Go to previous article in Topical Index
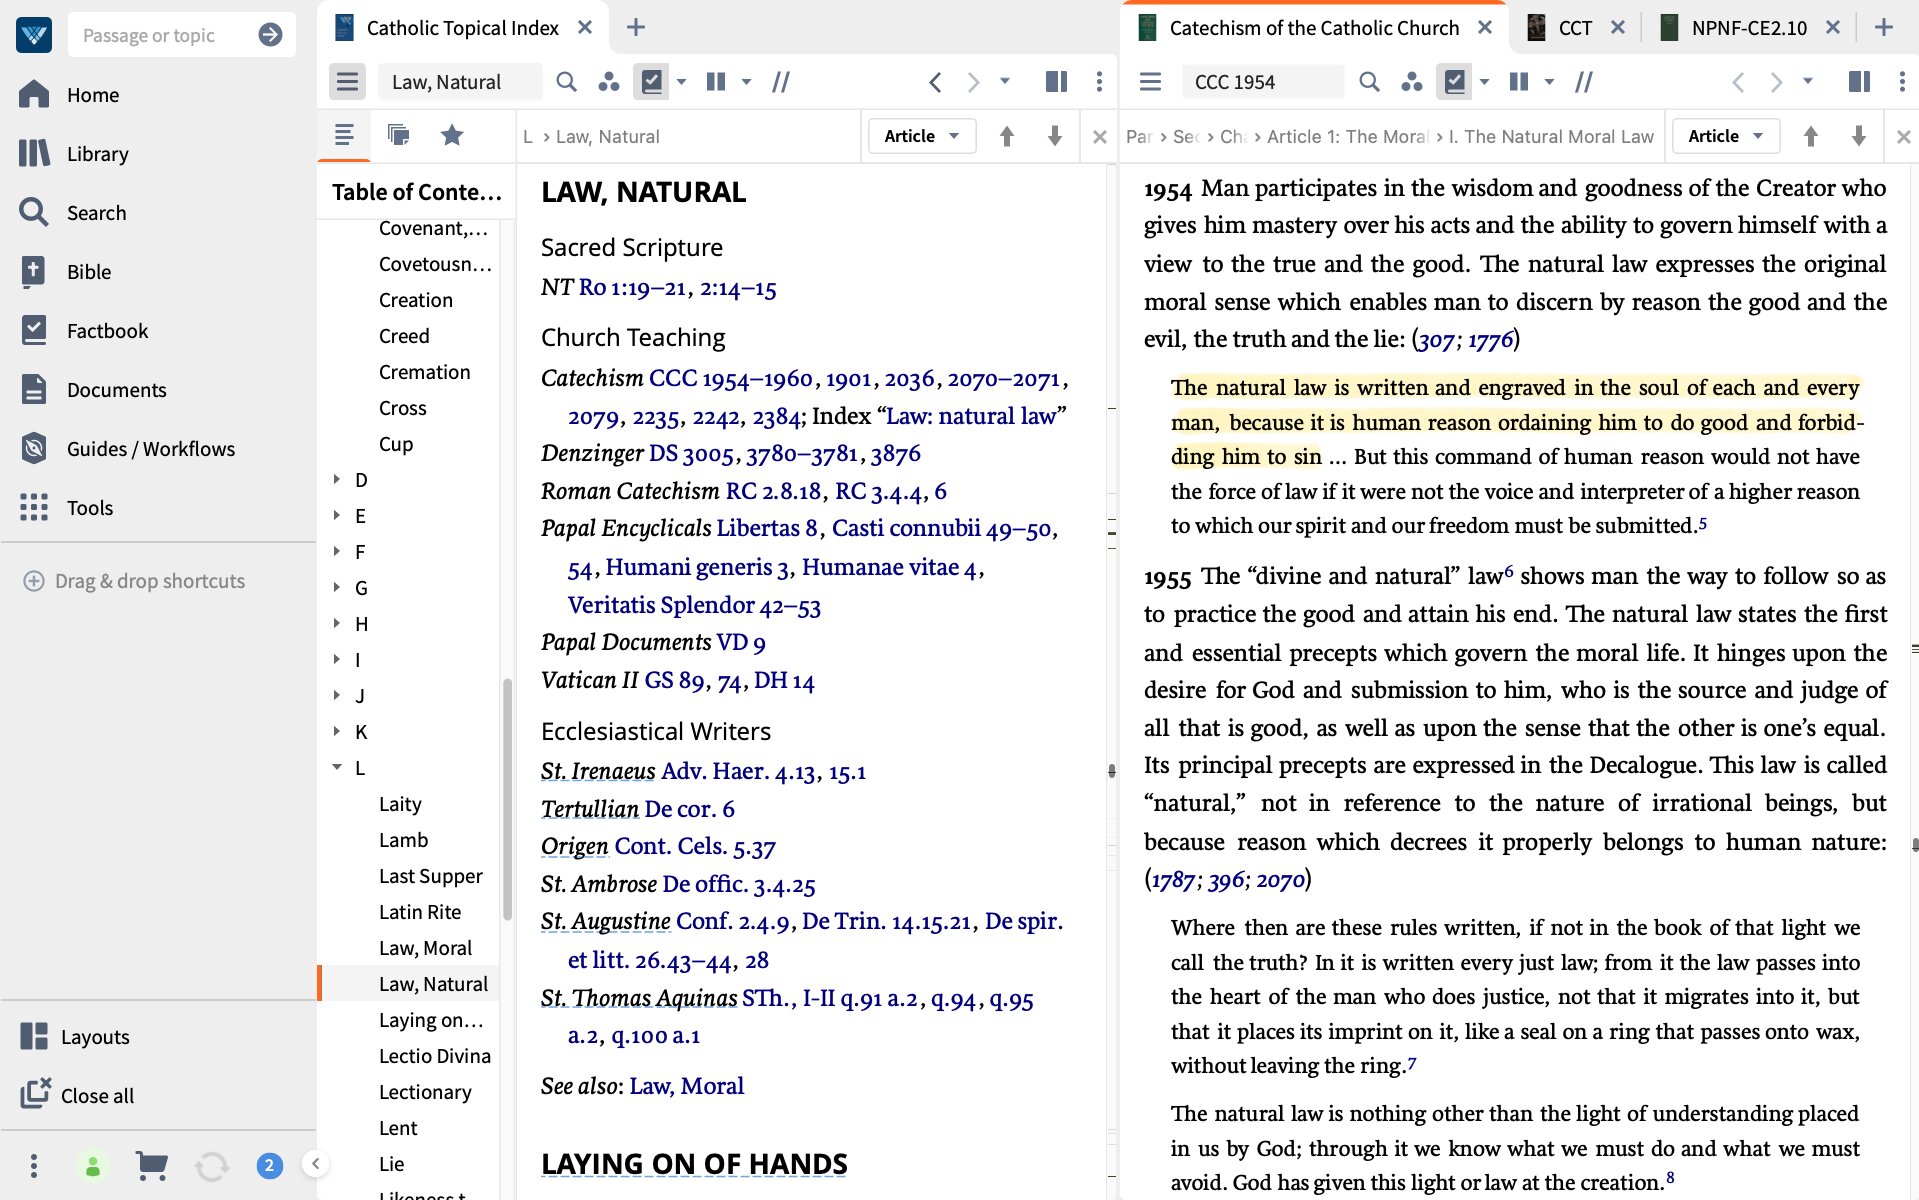Screen dimensions: 1919x1200 (1007, 136)
